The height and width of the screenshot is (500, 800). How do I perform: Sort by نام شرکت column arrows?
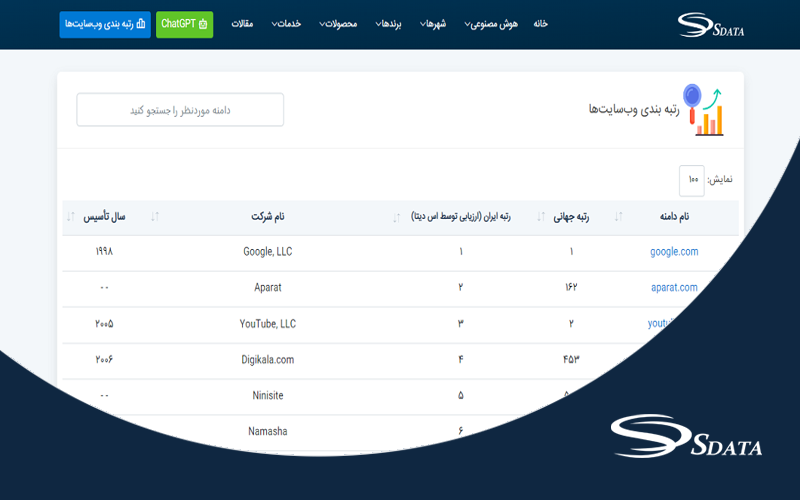pyautogui.click(x=154, y=217)
